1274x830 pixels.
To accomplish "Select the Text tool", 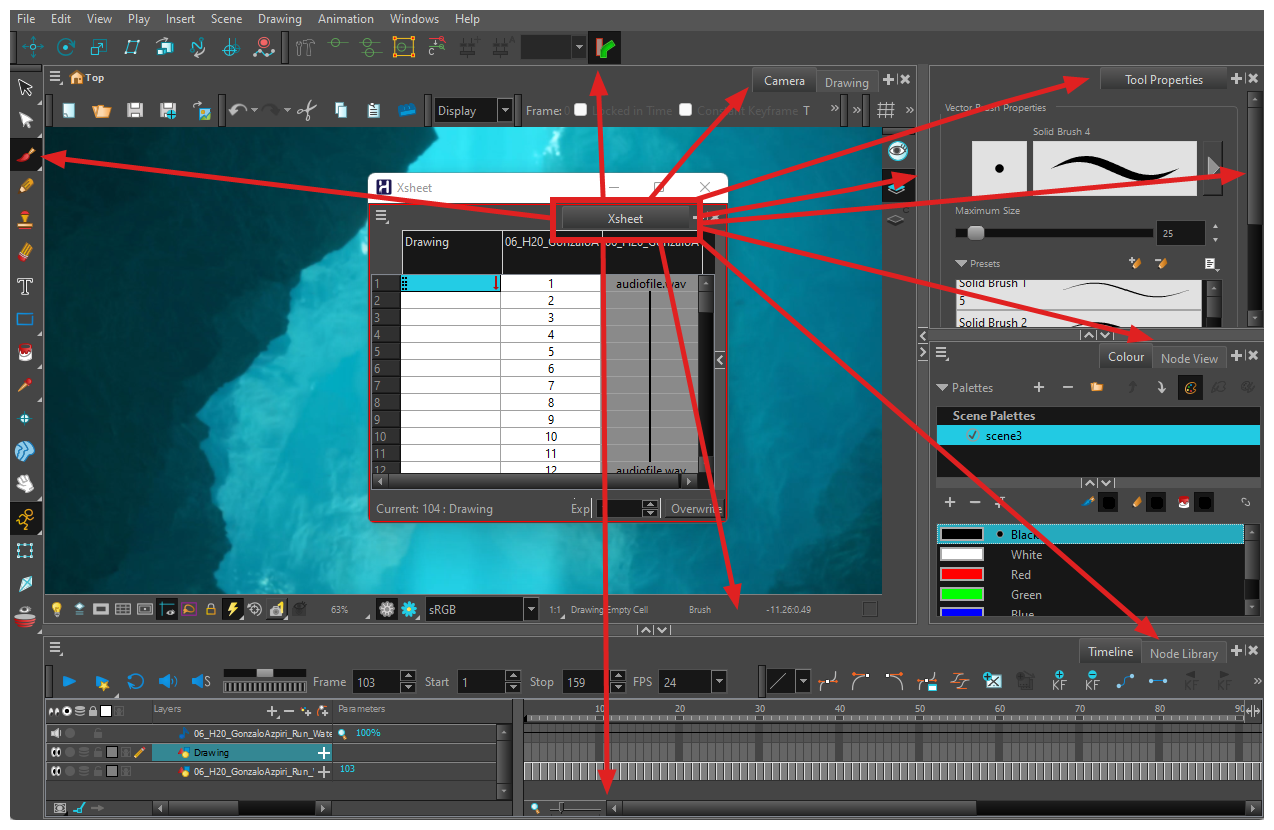I will pos(26,287).
